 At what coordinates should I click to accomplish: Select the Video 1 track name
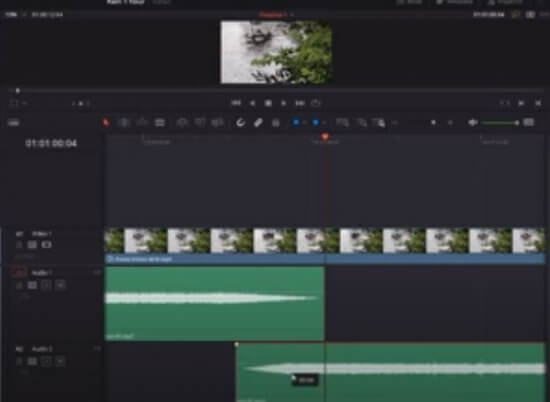tap(42, 234)
